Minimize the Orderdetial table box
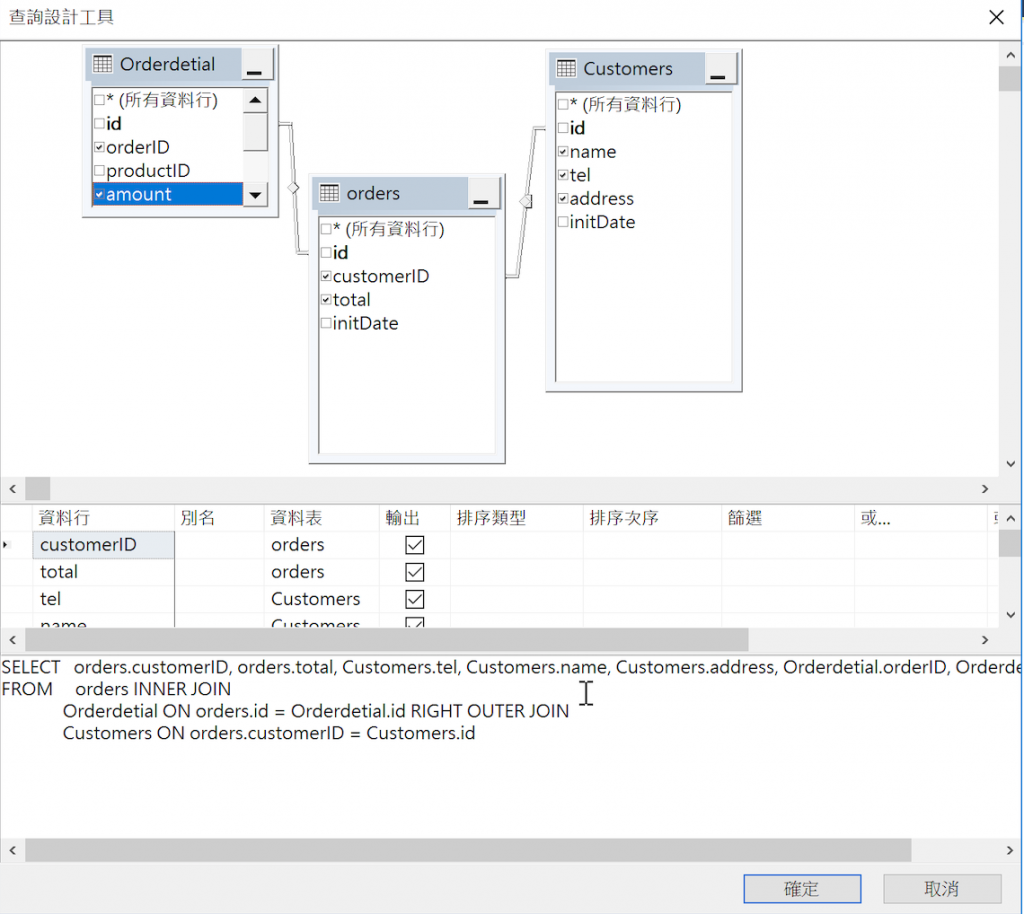Image resolution: width=1024 pixels, height=914 pixels. [255, 65]
